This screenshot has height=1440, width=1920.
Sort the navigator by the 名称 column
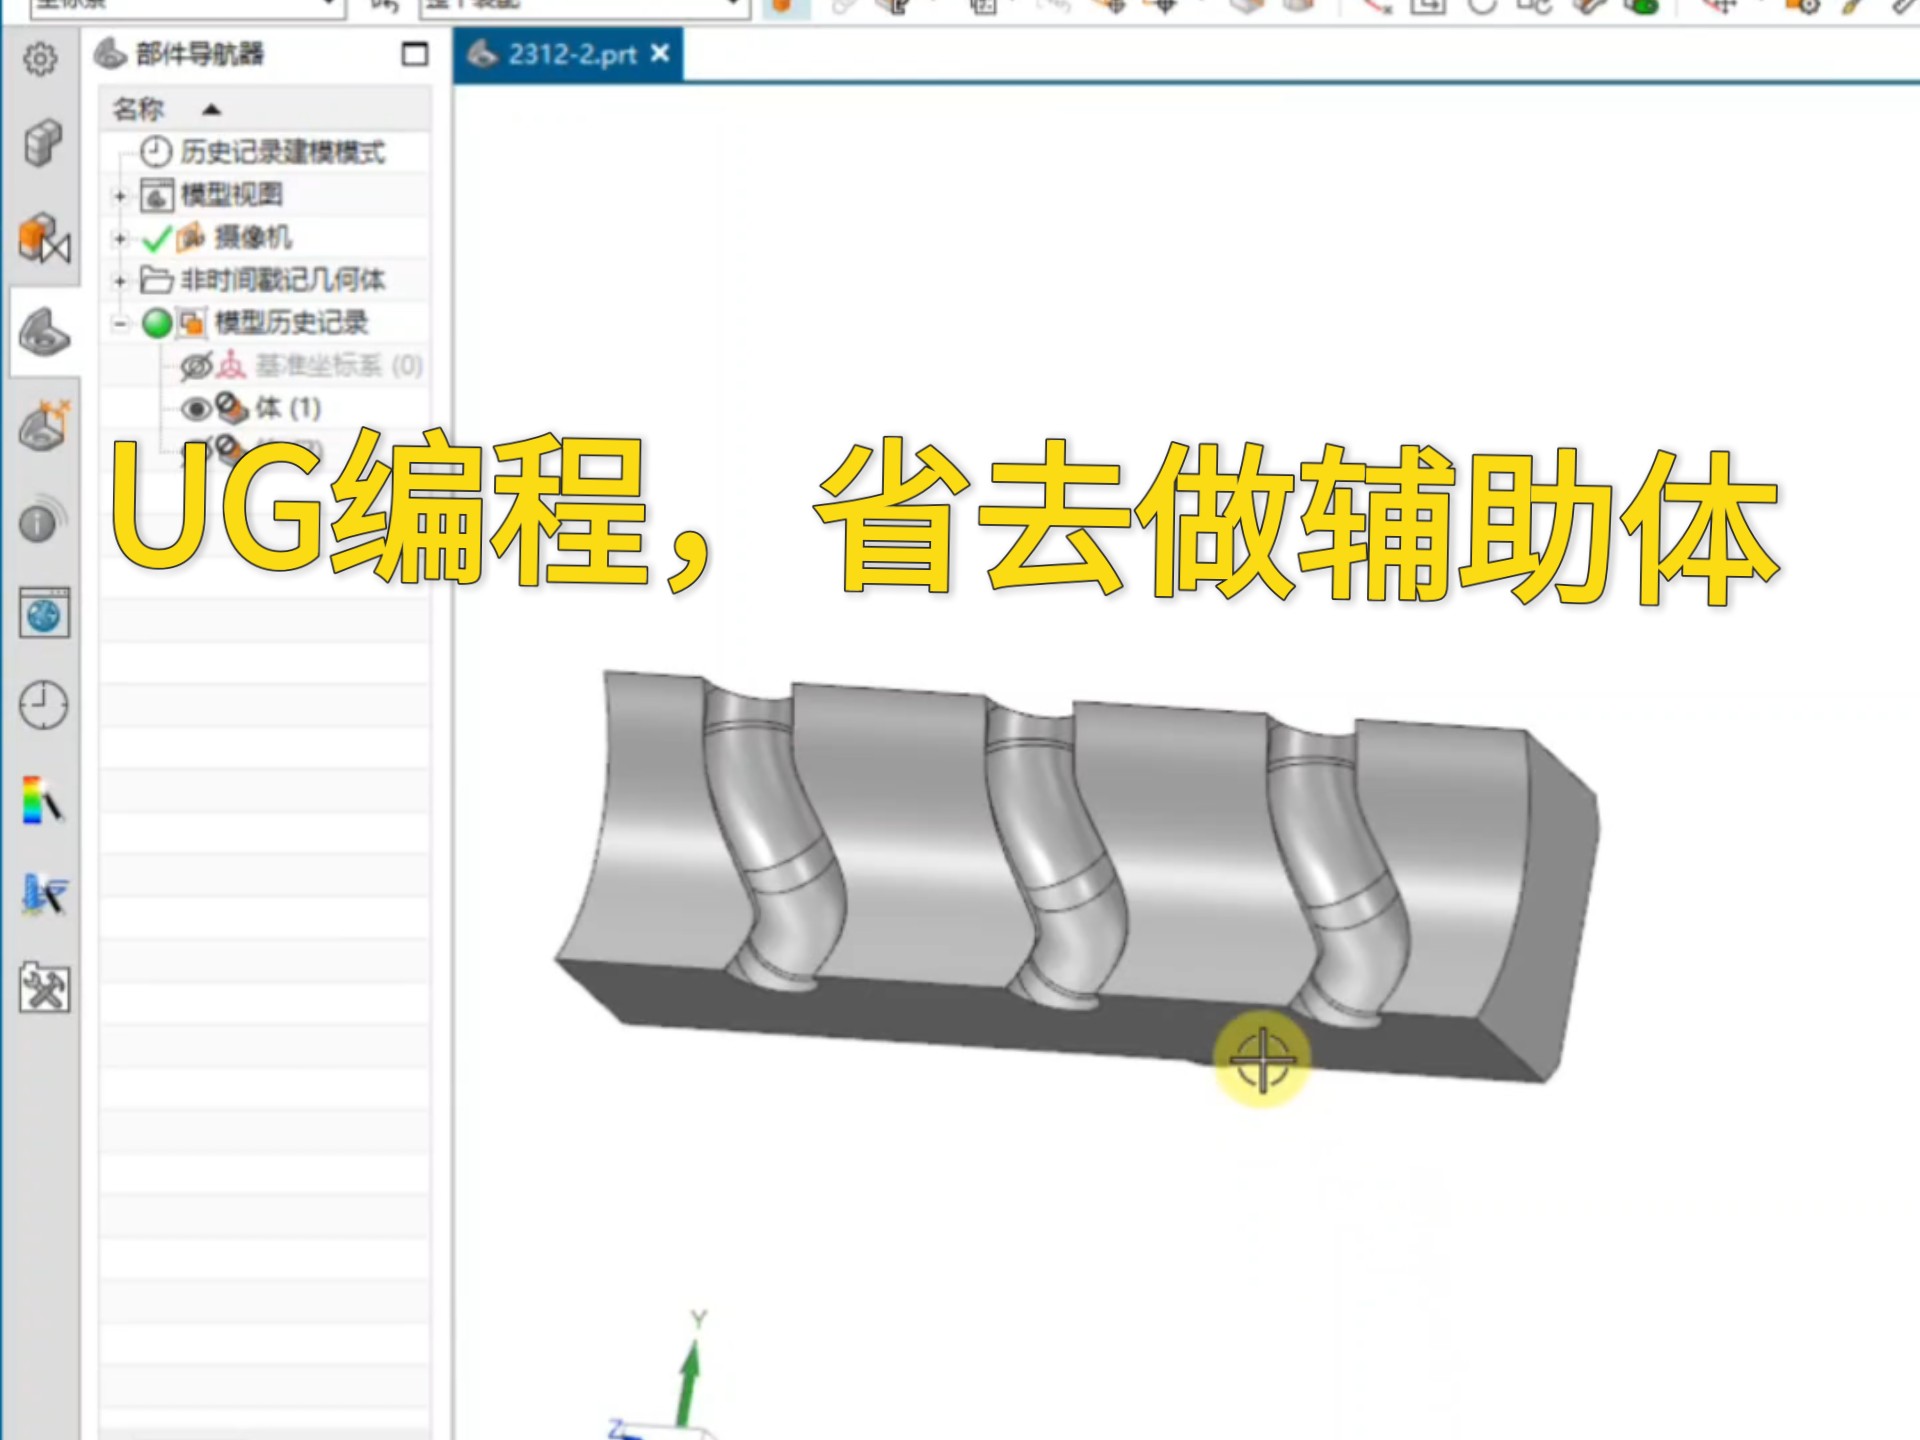tap(140, 109)
